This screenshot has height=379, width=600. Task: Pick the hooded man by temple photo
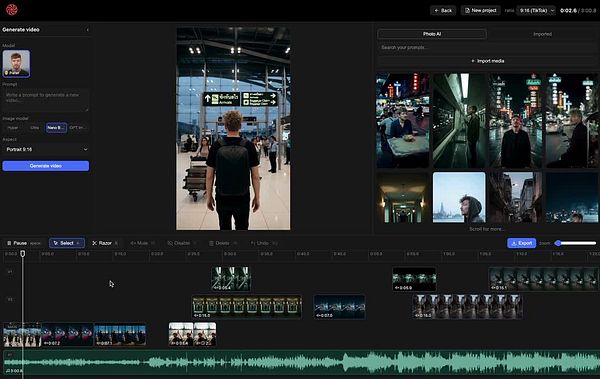click(459, 197)
